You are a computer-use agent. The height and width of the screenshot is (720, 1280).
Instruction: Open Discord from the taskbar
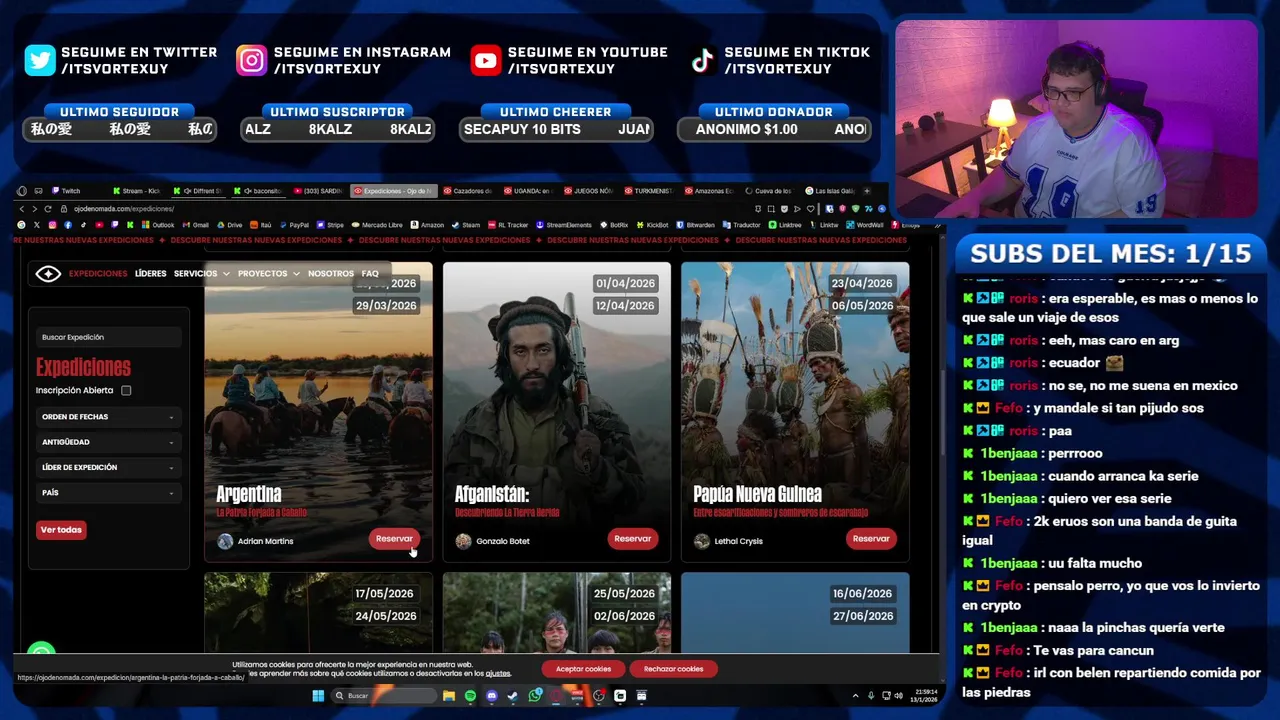[491, 695]
